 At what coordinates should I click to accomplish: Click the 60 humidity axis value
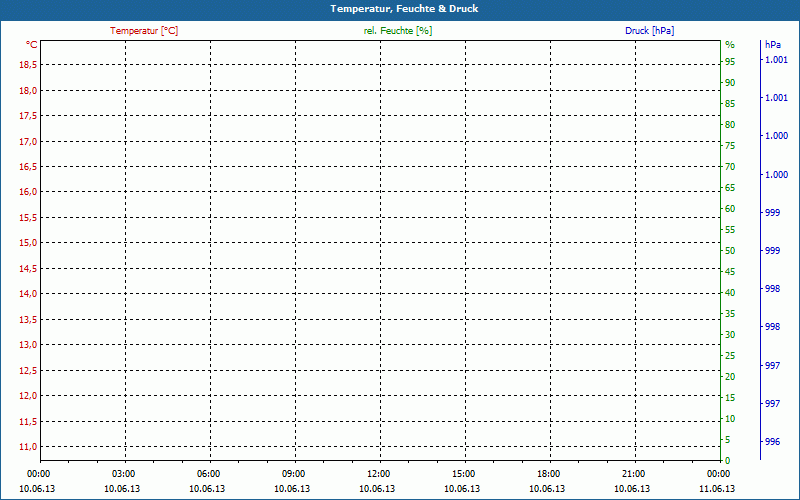pyautogui.click(x=730, y=209)
